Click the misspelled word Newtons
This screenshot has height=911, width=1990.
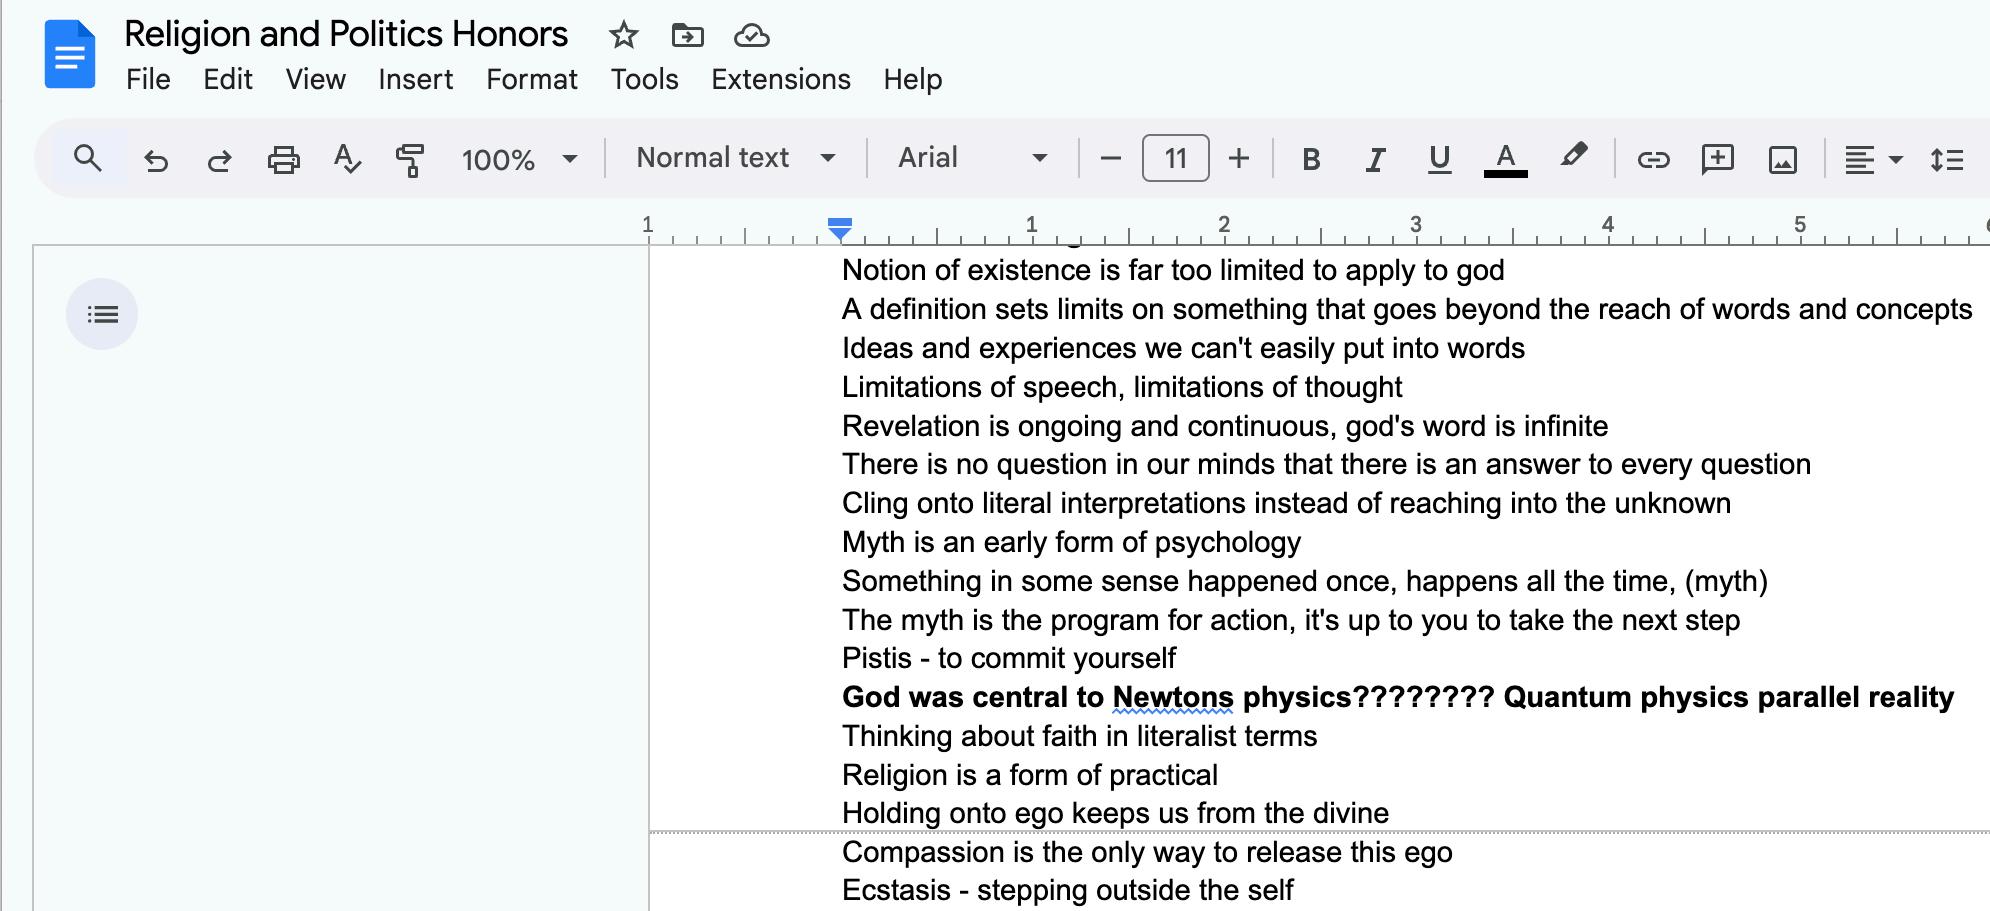click(x=1173, y=697)
